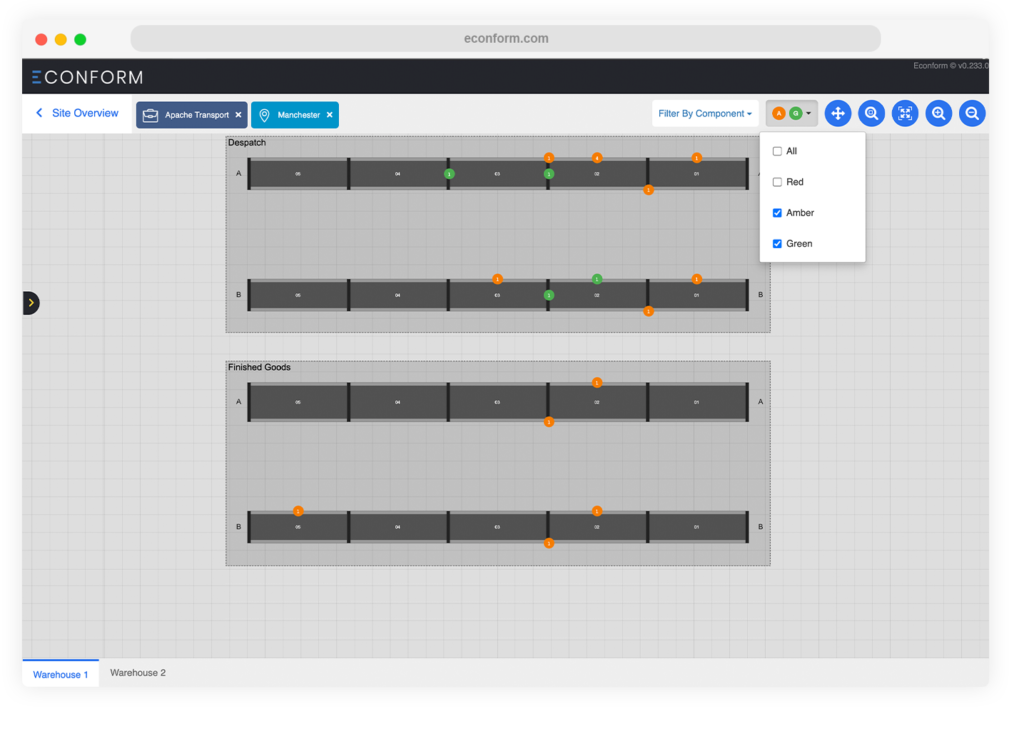This screenshot has width=1024, height=736.
Task: Click the zoom out magnifier with minus
Action: (972, 114)
